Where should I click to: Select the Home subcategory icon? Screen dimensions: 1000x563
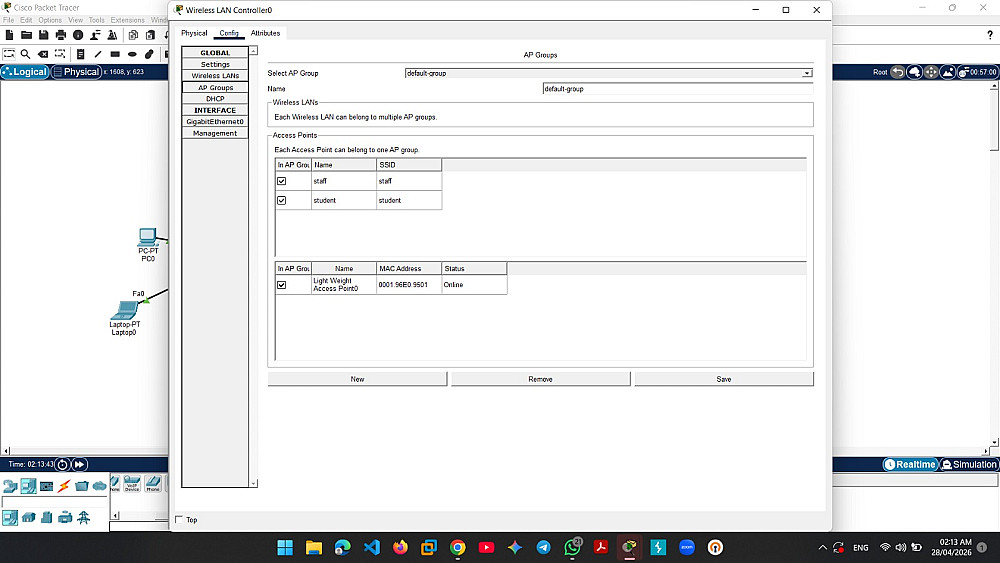[28, 518]
